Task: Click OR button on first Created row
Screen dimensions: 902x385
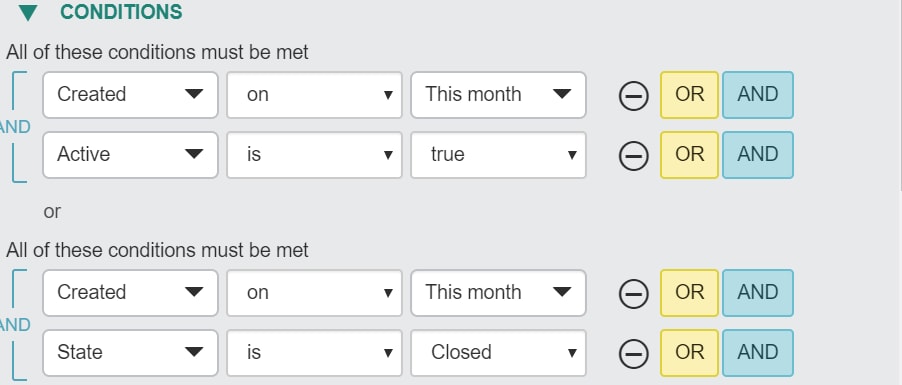Action: pyautogui.click(x=689, y=95)
